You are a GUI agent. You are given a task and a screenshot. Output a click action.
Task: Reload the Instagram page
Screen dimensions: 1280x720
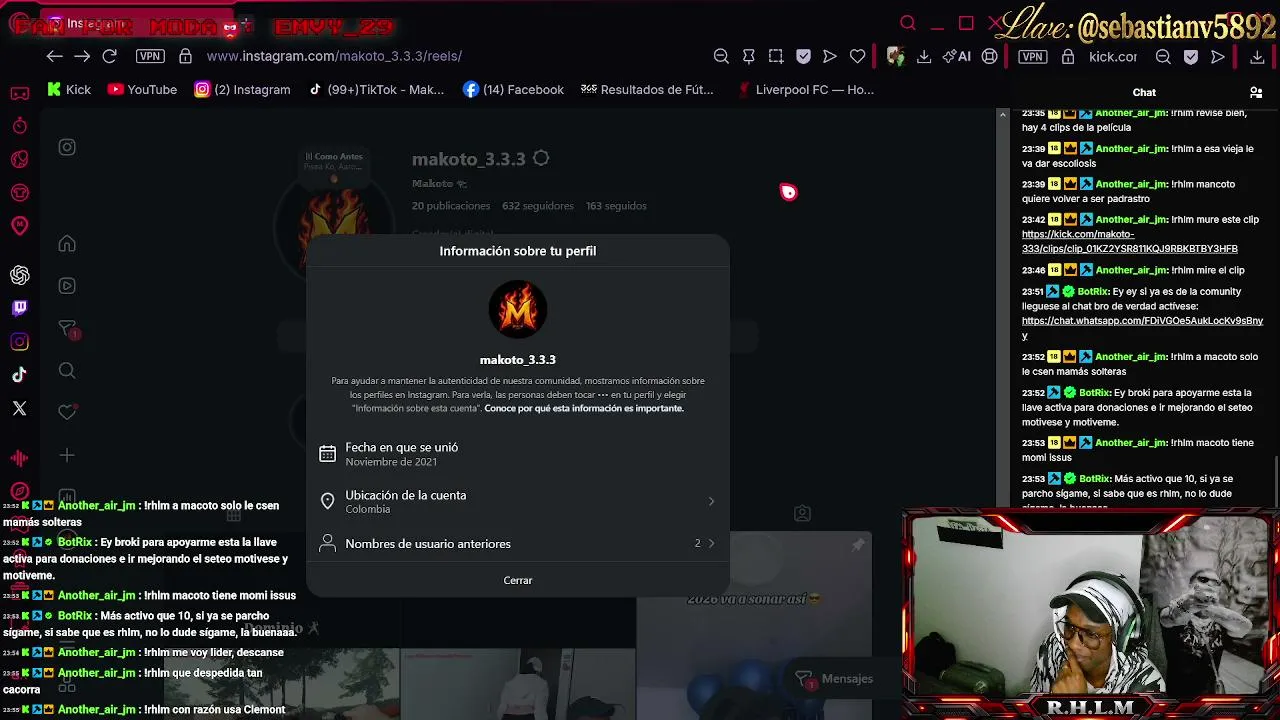tap(110, 56)
